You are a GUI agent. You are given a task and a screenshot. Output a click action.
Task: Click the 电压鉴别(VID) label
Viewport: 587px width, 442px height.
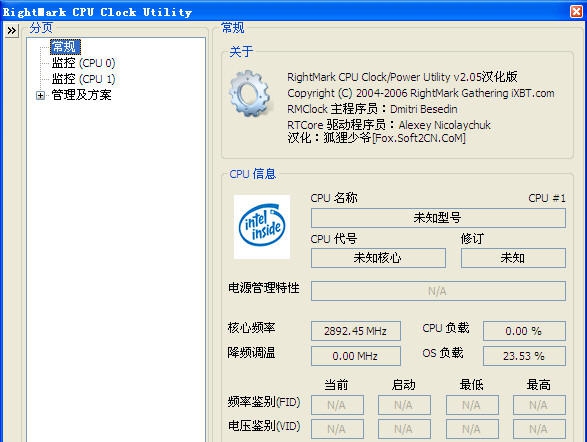tap(264, 426)
